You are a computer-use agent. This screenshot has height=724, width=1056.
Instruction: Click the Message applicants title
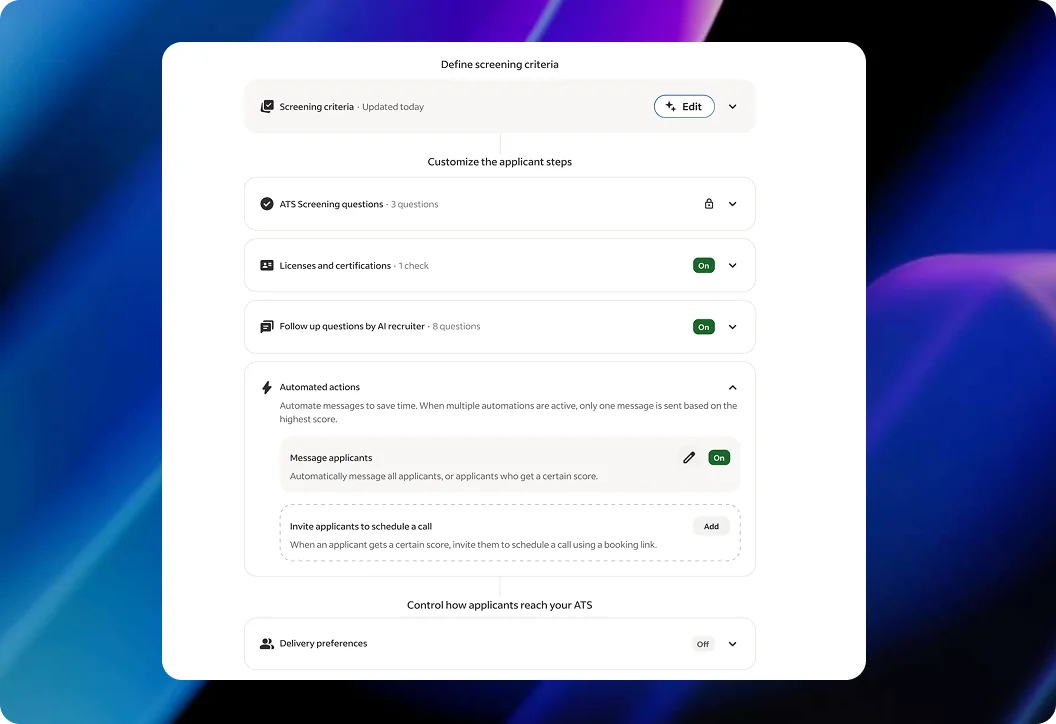pyautogui.click(x=331, y=457)
